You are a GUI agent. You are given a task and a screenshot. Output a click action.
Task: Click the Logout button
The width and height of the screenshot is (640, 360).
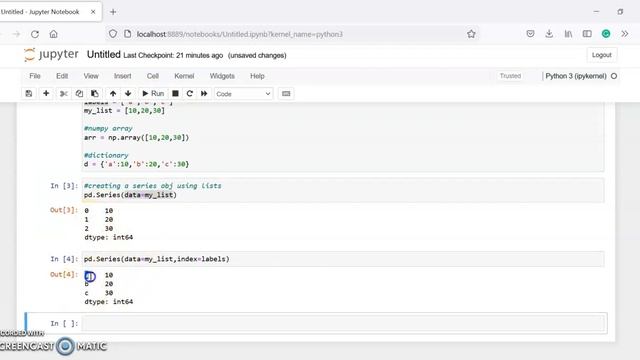pos(602,55)
